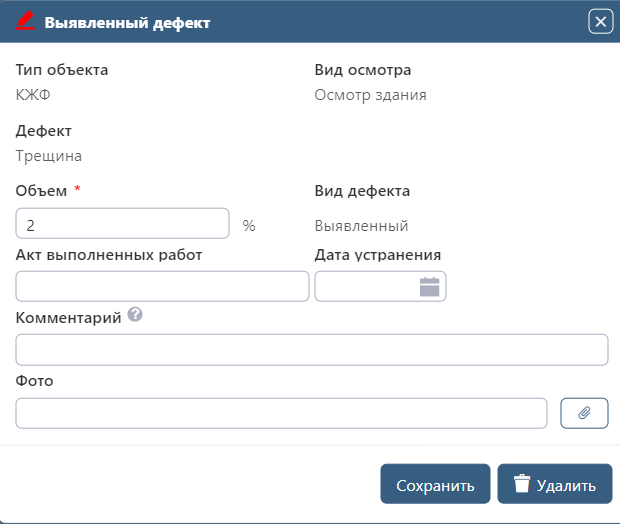This screenshot has width=620, height=524.
Task: Focus the Объем input field
Action: pos(123,225)
